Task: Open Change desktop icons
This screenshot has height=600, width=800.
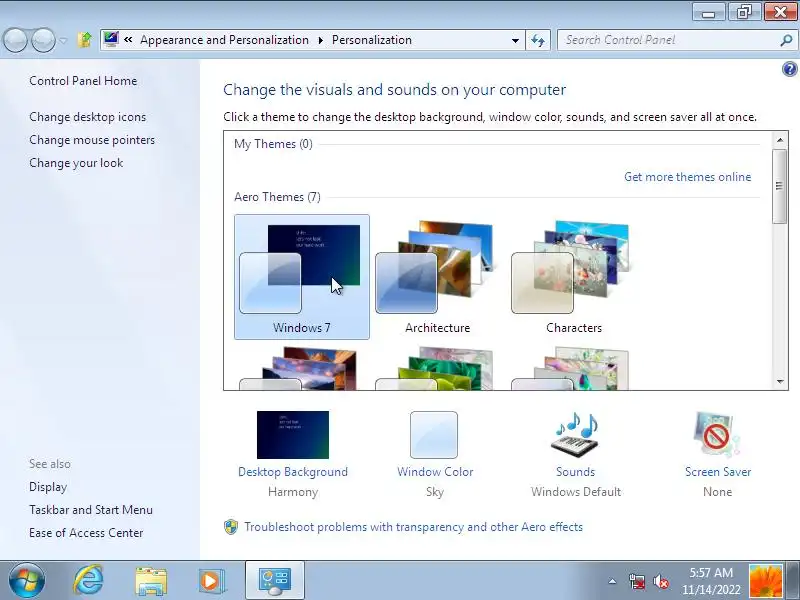Action: pos(87,117)
